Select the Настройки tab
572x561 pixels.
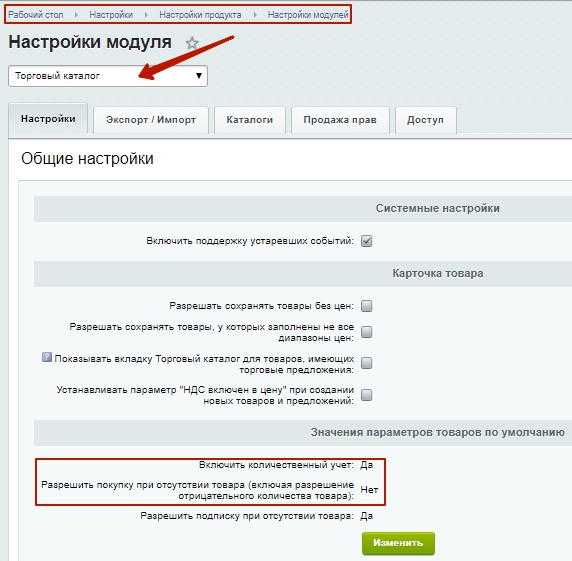48,119
